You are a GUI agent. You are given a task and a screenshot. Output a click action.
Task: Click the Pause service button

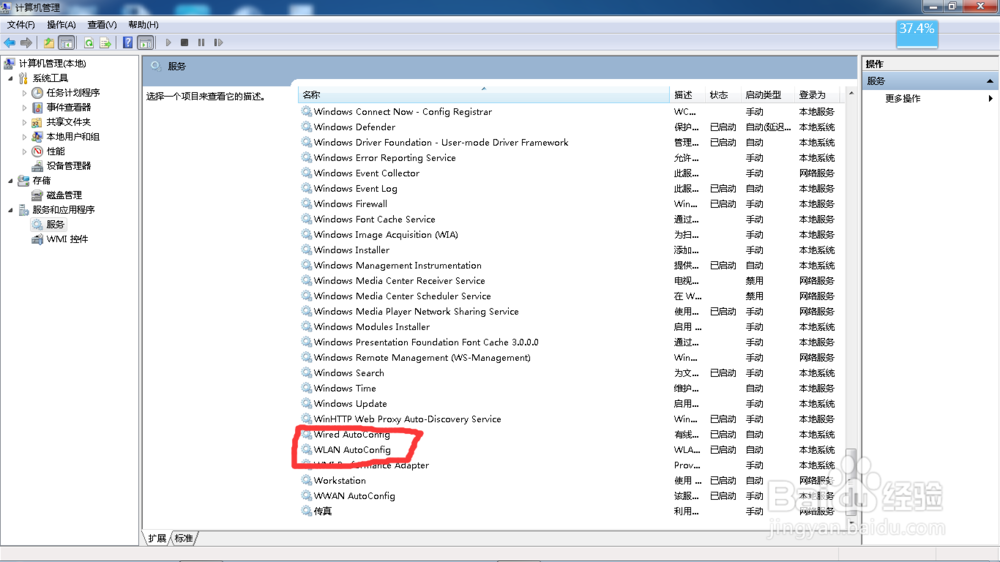pos(201,43)
